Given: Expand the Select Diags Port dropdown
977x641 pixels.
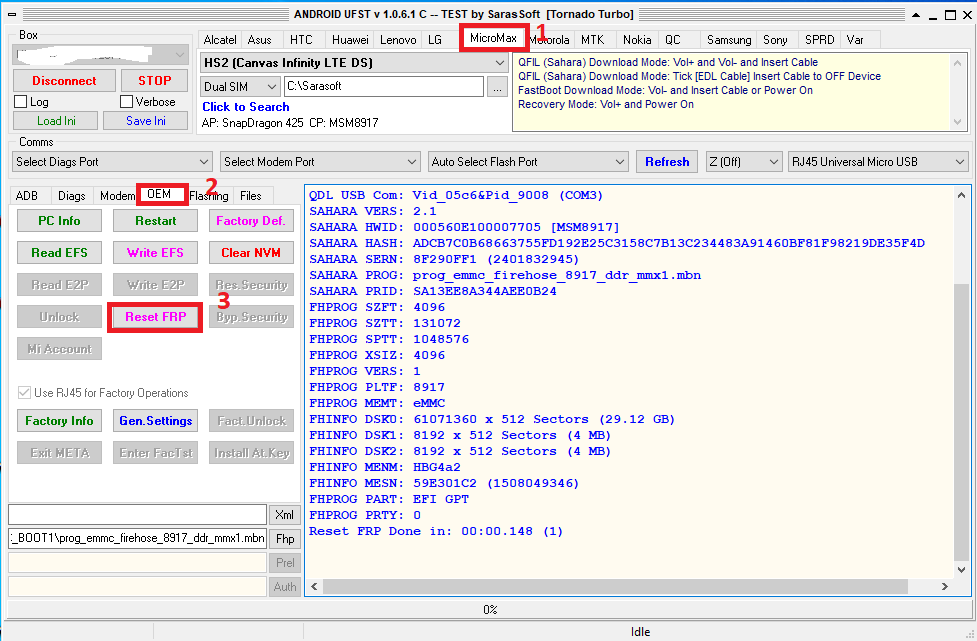Looking at the screenshot, I should (x=112, y=162).
